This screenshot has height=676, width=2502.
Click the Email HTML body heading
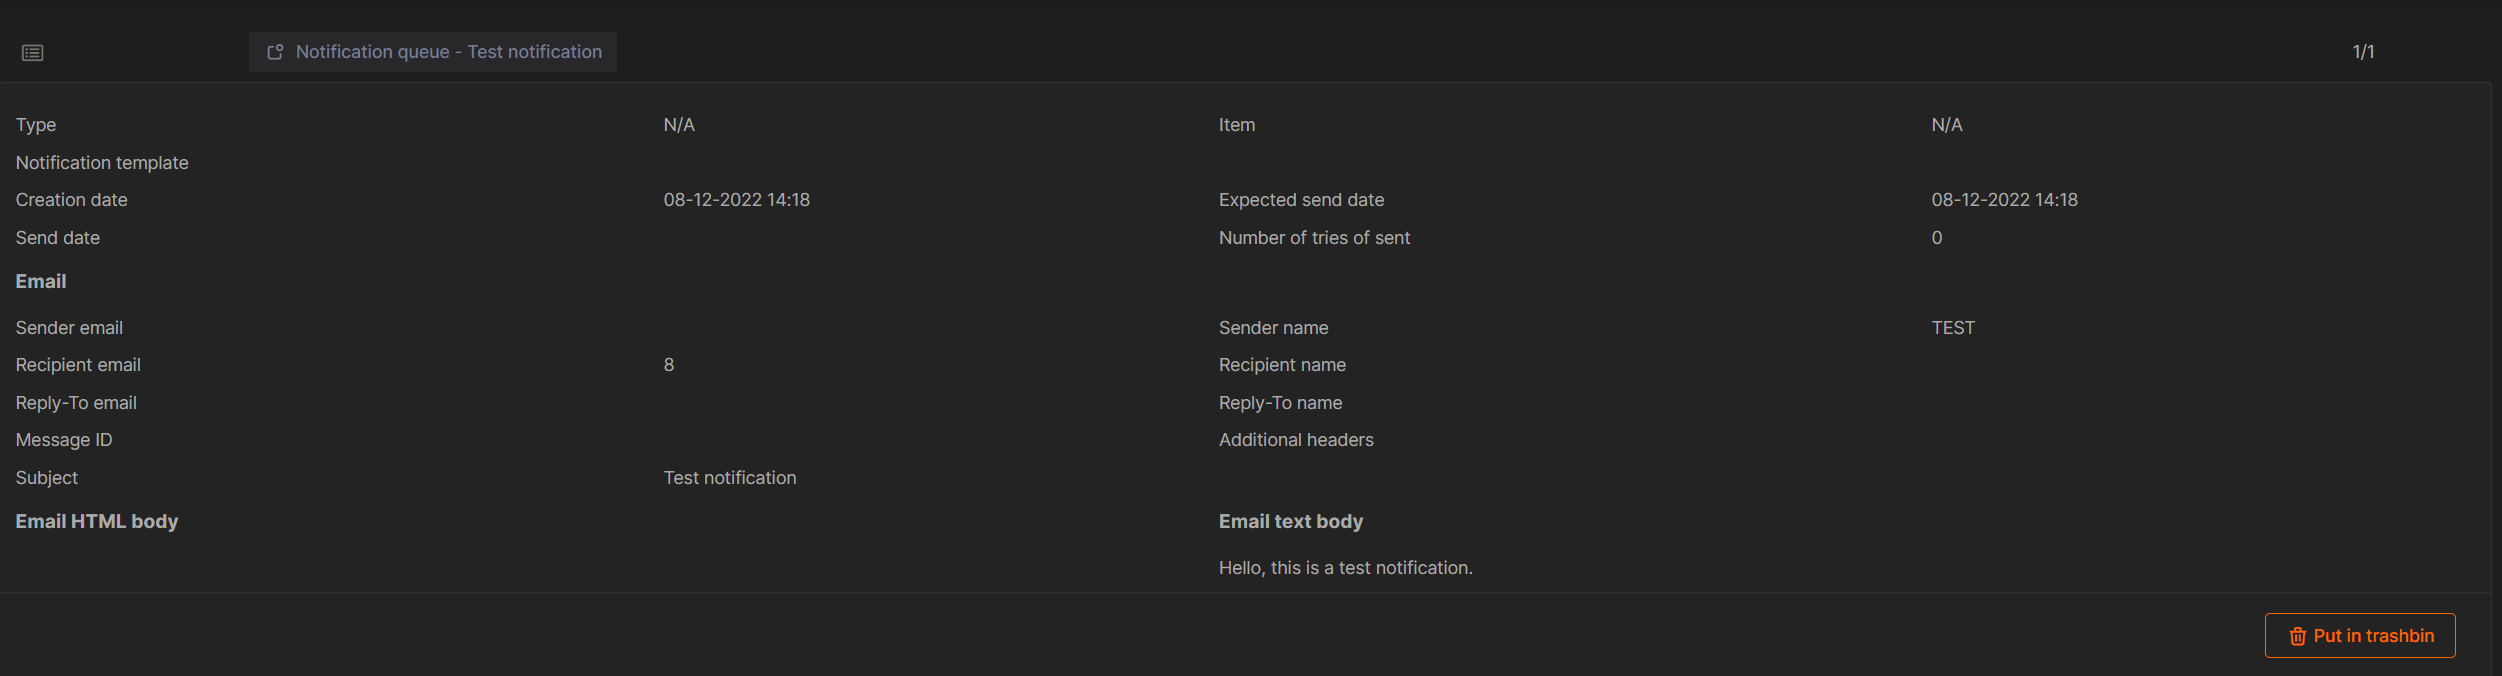coord(97,521)
